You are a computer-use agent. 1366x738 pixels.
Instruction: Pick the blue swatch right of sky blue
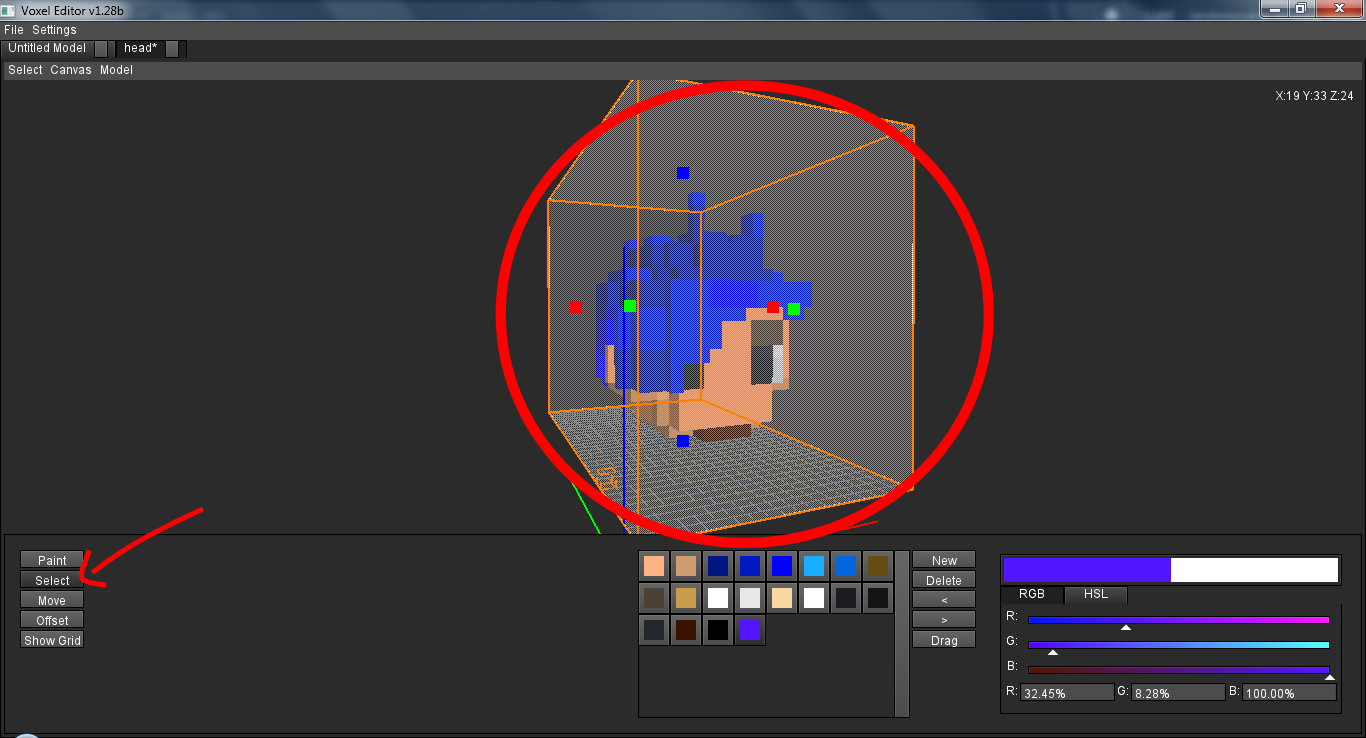(x=846, y=566)
